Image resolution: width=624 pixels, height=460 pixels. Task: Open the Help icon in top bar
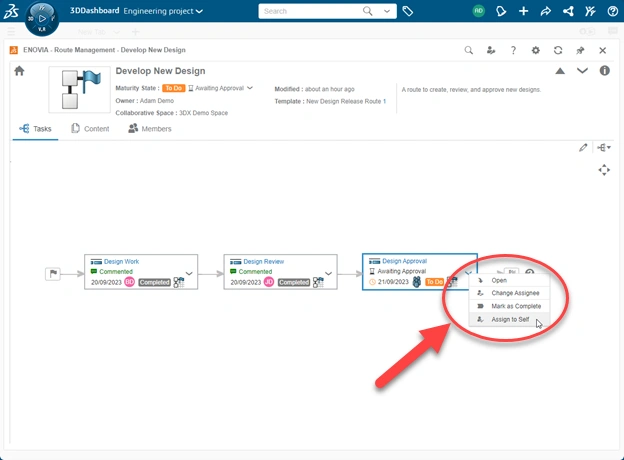(x=612, y=11)
